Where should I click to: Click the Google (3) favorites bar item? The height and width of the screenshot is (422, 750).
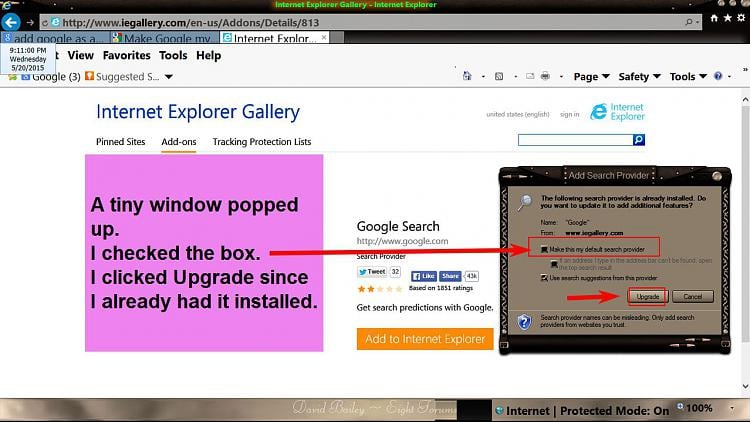(51, 77)
